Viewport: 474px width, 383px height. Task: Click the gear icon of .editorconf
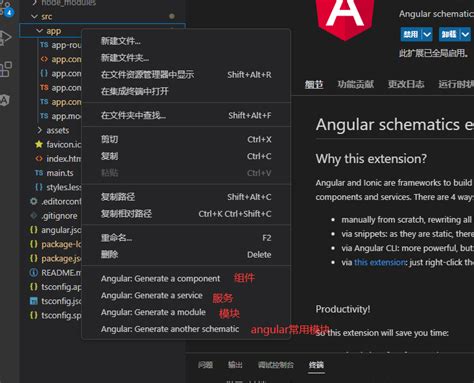click(x=34, y=201)
